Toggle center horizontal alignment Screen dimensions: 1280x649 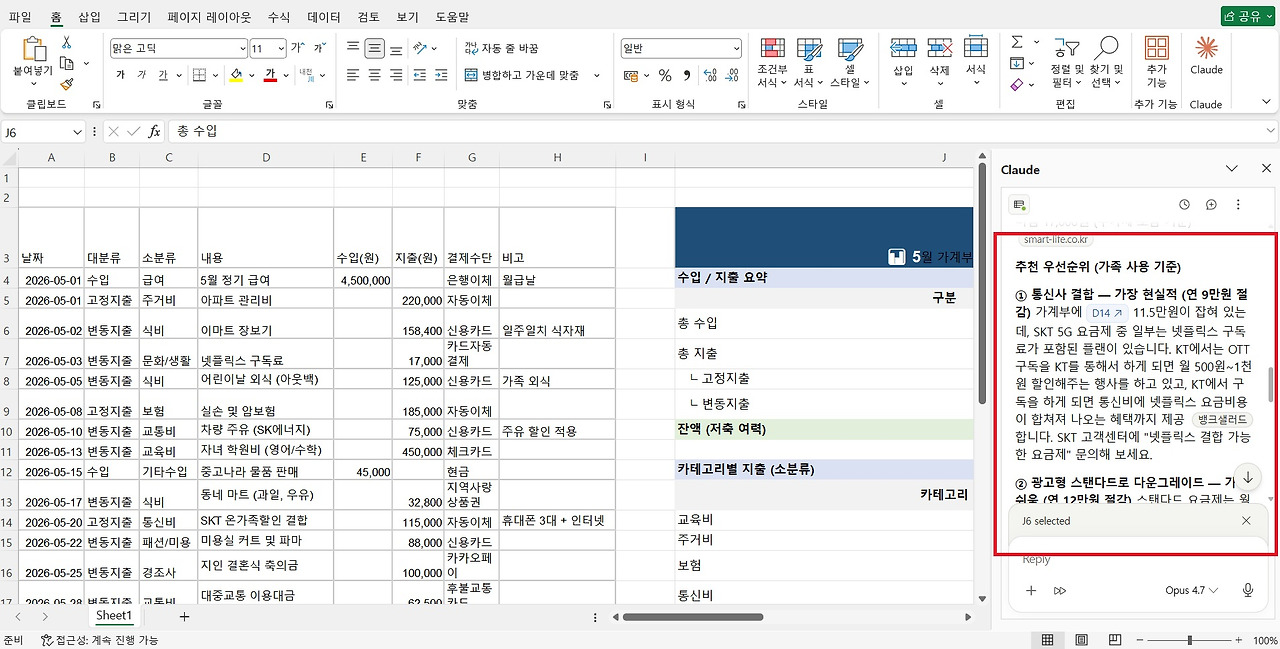point(375,75)
